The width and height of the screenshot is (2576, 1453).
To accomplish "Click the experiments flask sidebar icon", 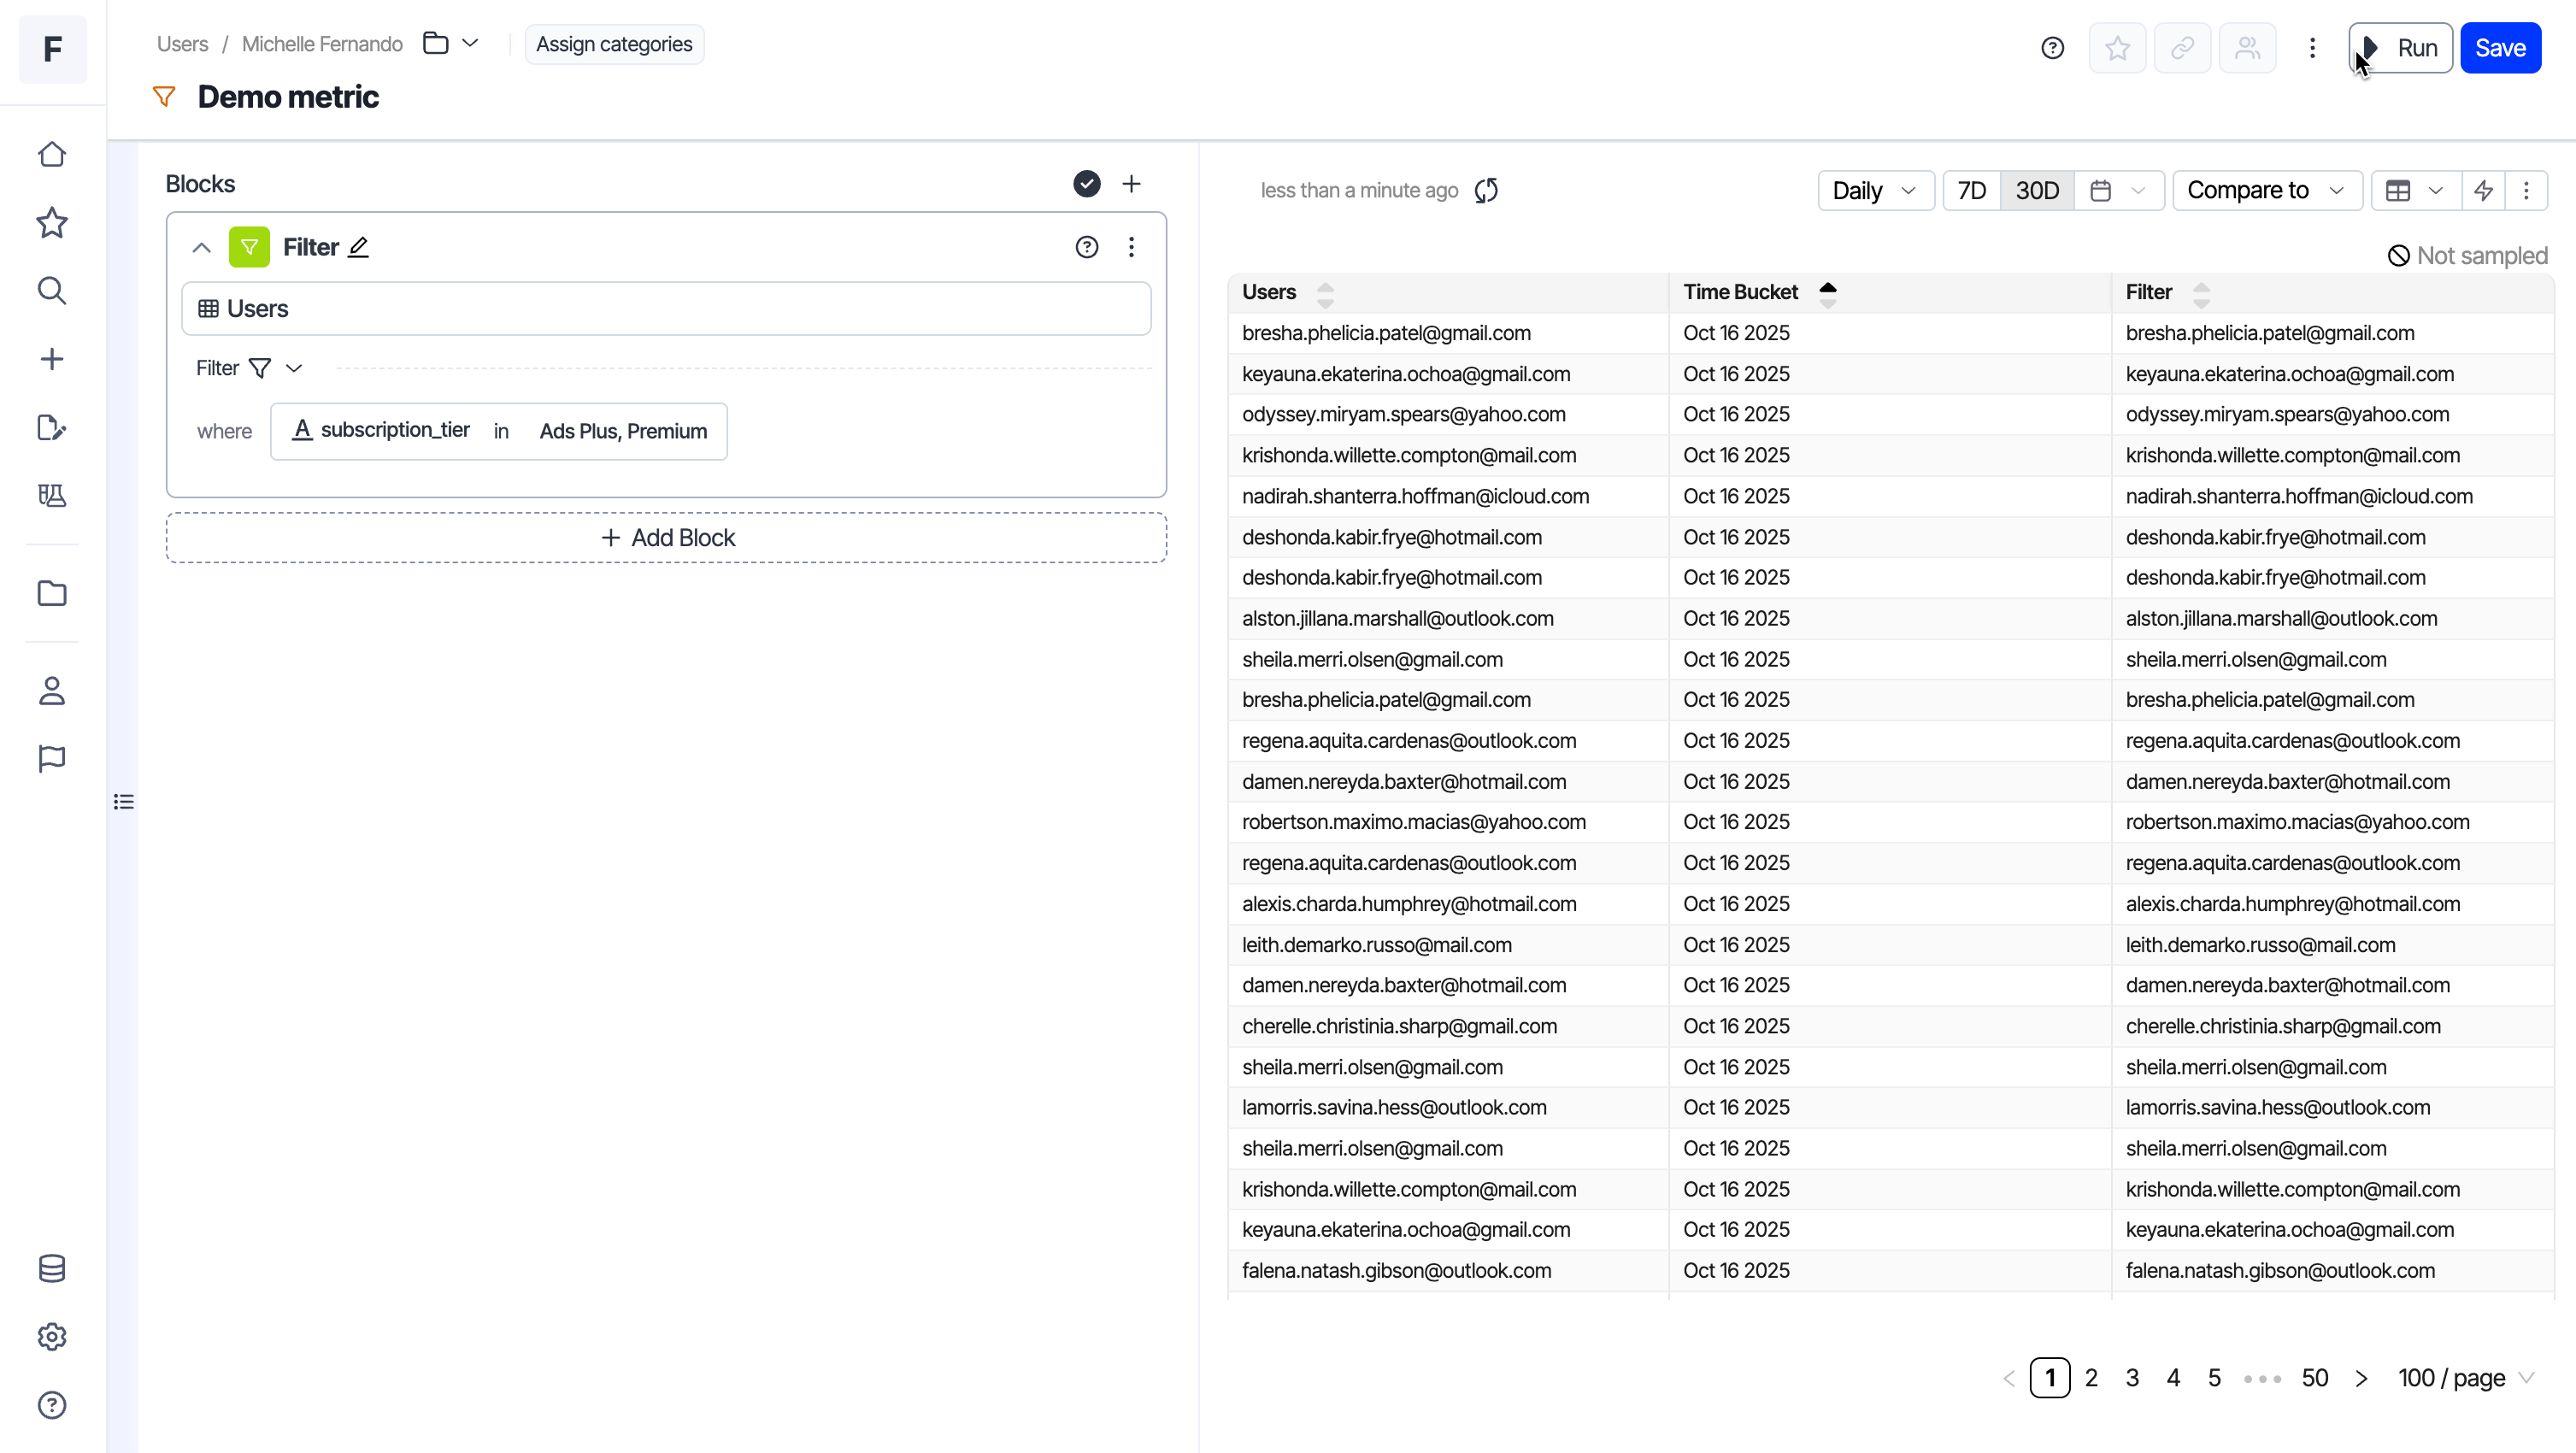I will (52, 495).
